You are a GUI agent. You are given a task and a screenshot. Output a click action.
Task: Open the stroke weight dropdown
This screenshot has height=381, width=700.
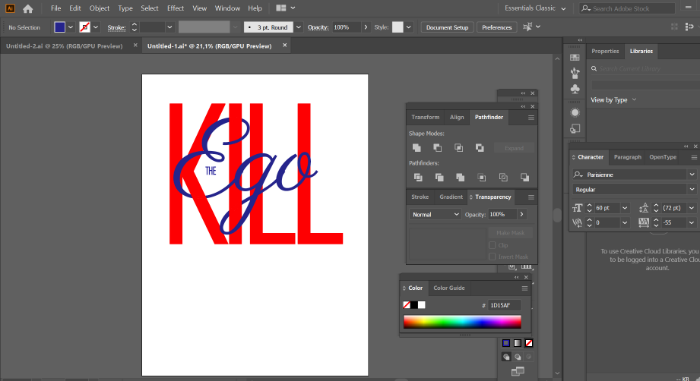[x=170, y=27]
